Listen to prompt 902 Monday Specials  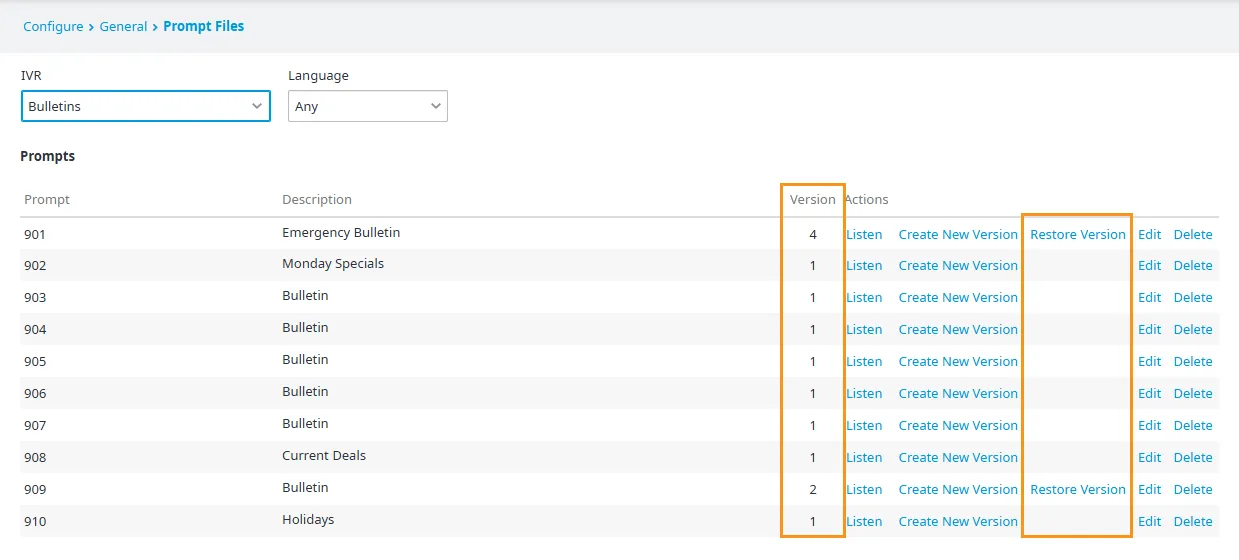(x=864, y=266)
